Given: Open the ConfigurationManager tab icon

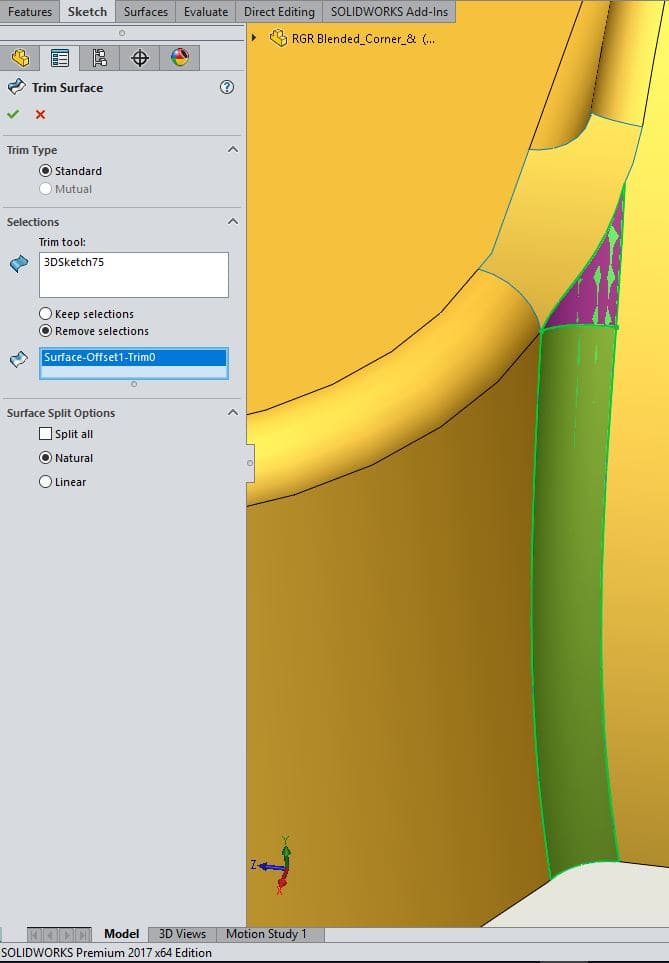Looking at the screenshot, I should point(100,58).
